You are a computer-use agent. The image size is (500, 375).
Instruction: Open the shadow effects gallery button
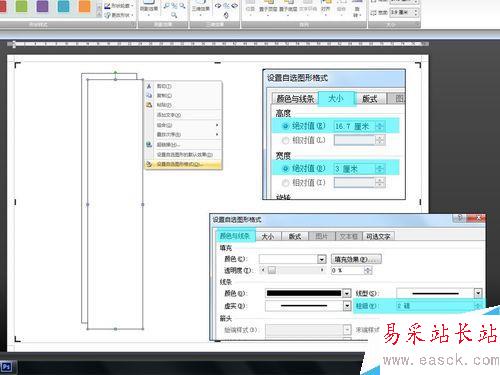click(x=149, y=7)
